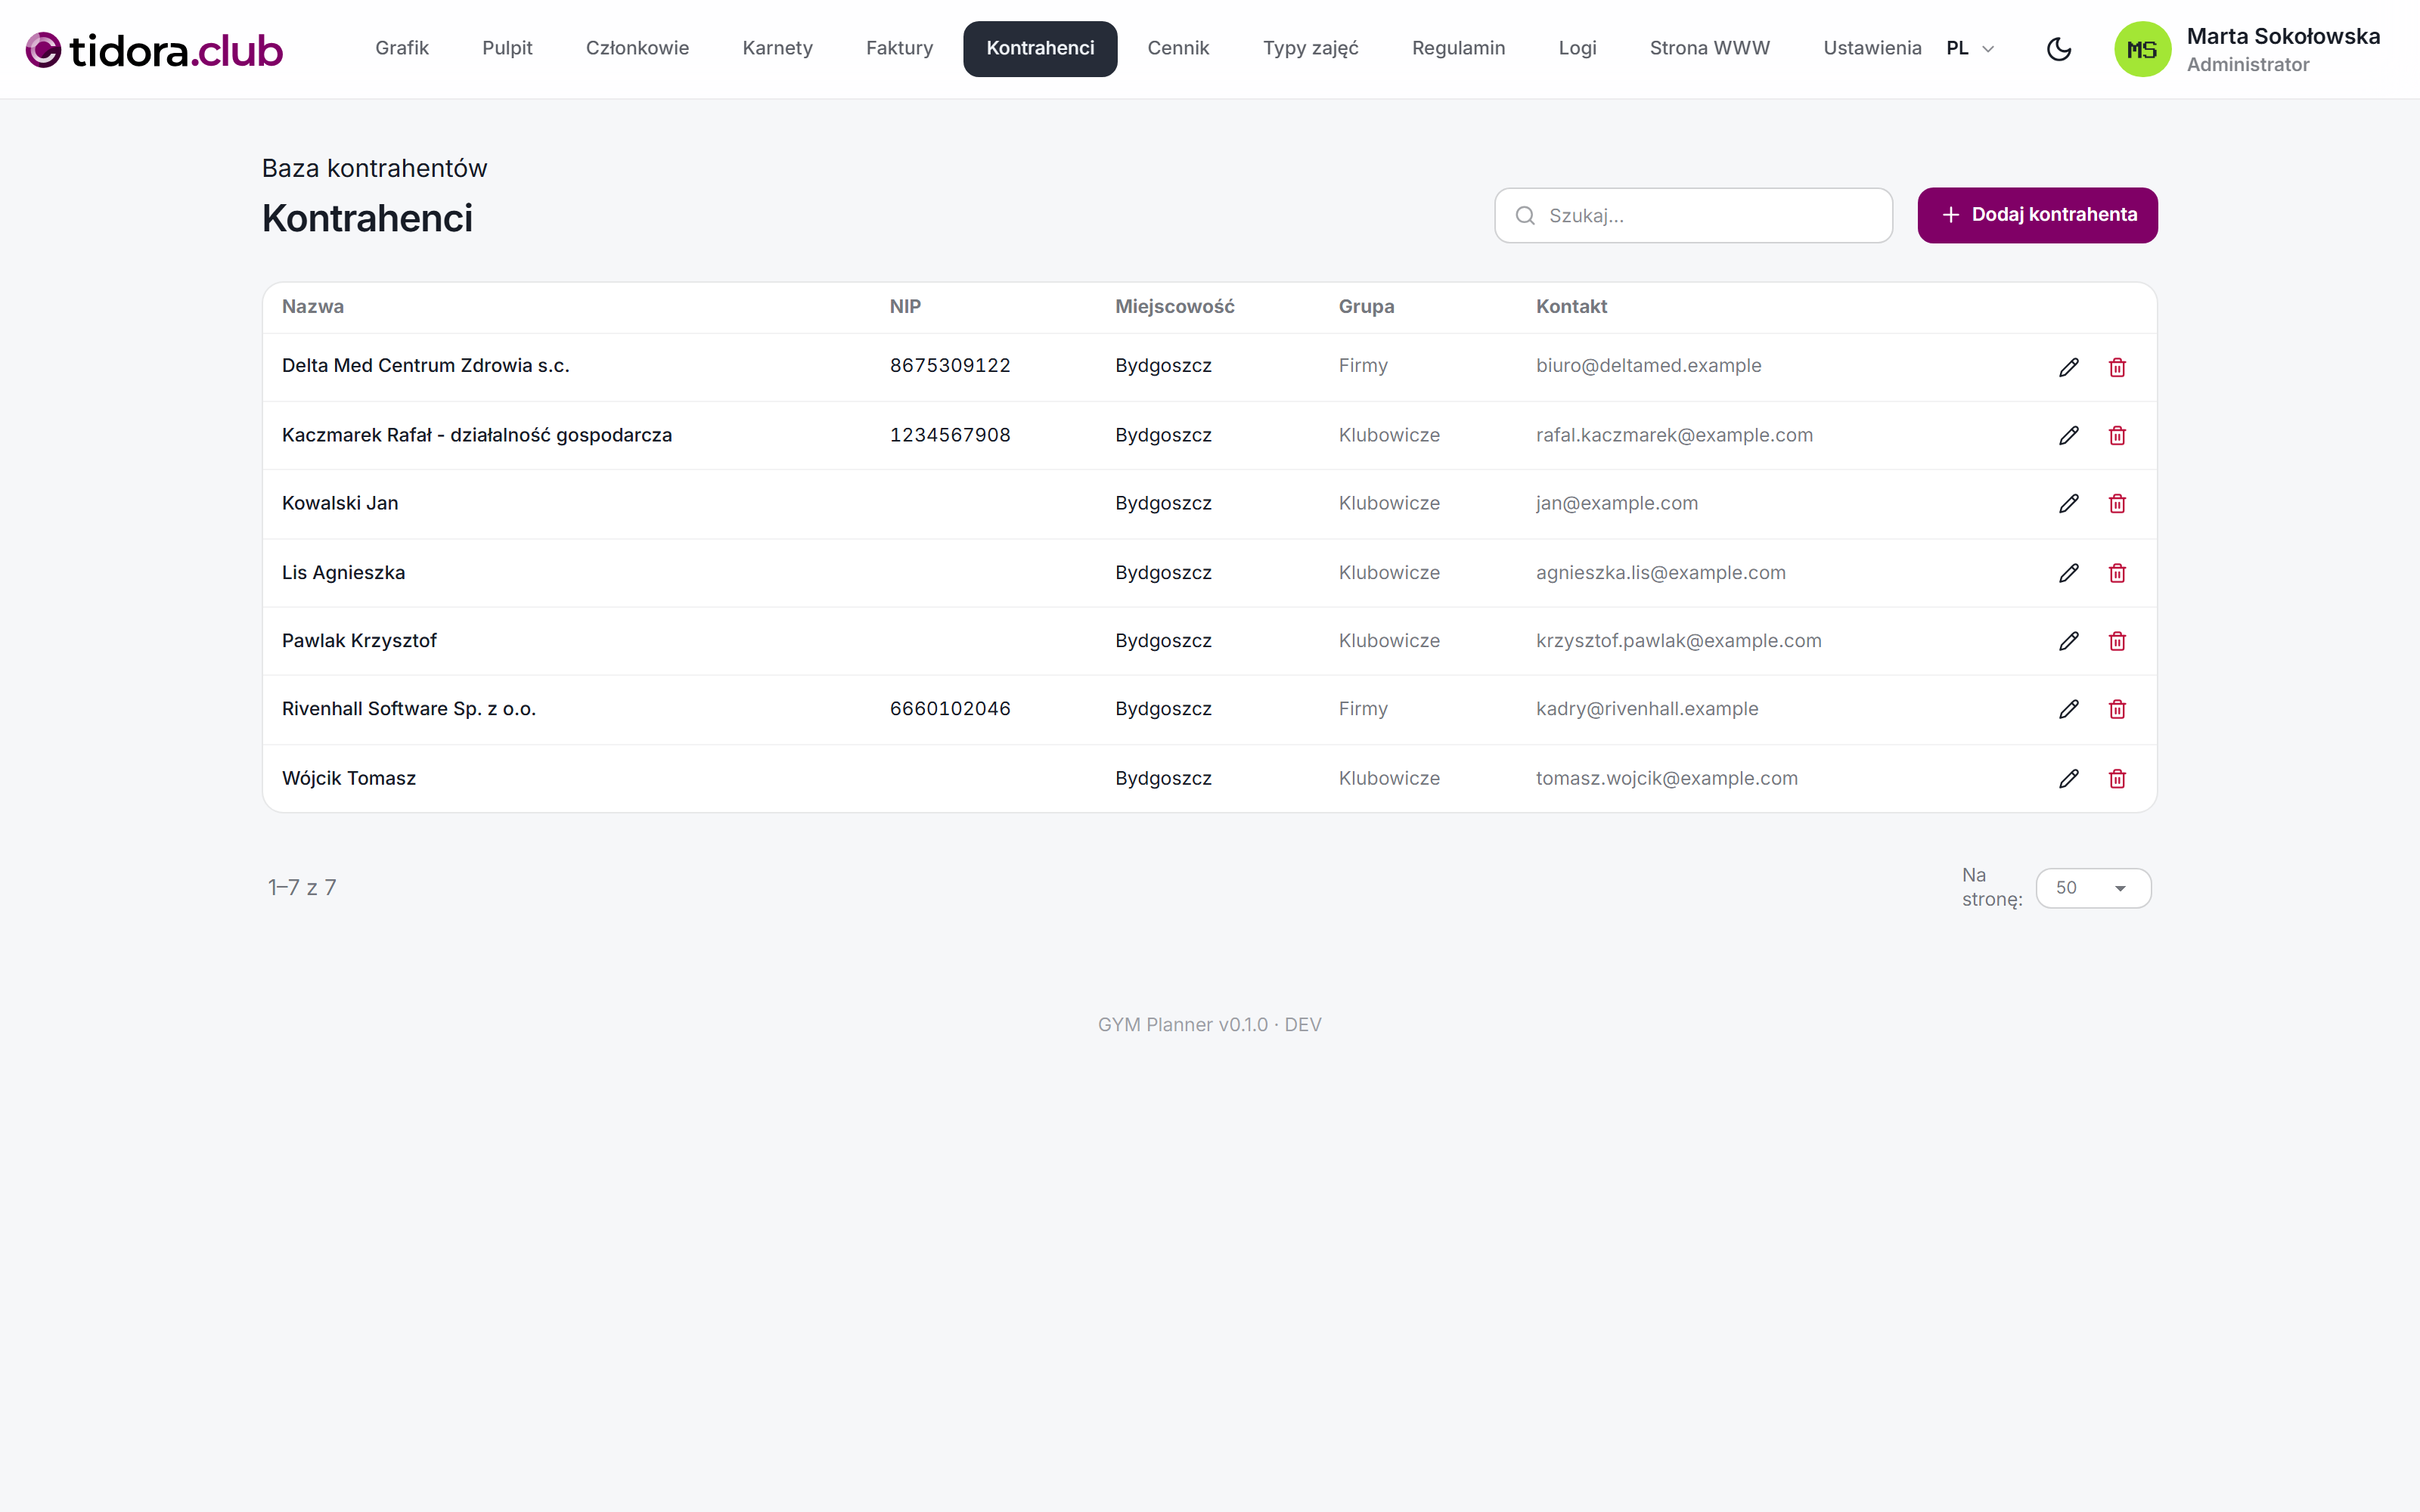Focus the Szukaj search field
The height and width of the screenshot is (1512, 2420).
point(1693,215)
